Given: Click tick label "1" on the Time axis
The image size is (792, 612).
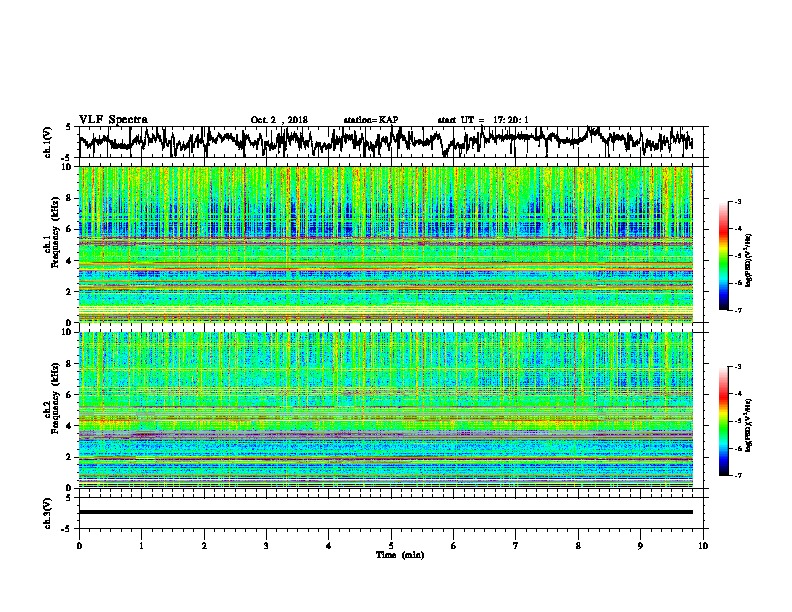Looking at the screenshot, I should (142, 545).
